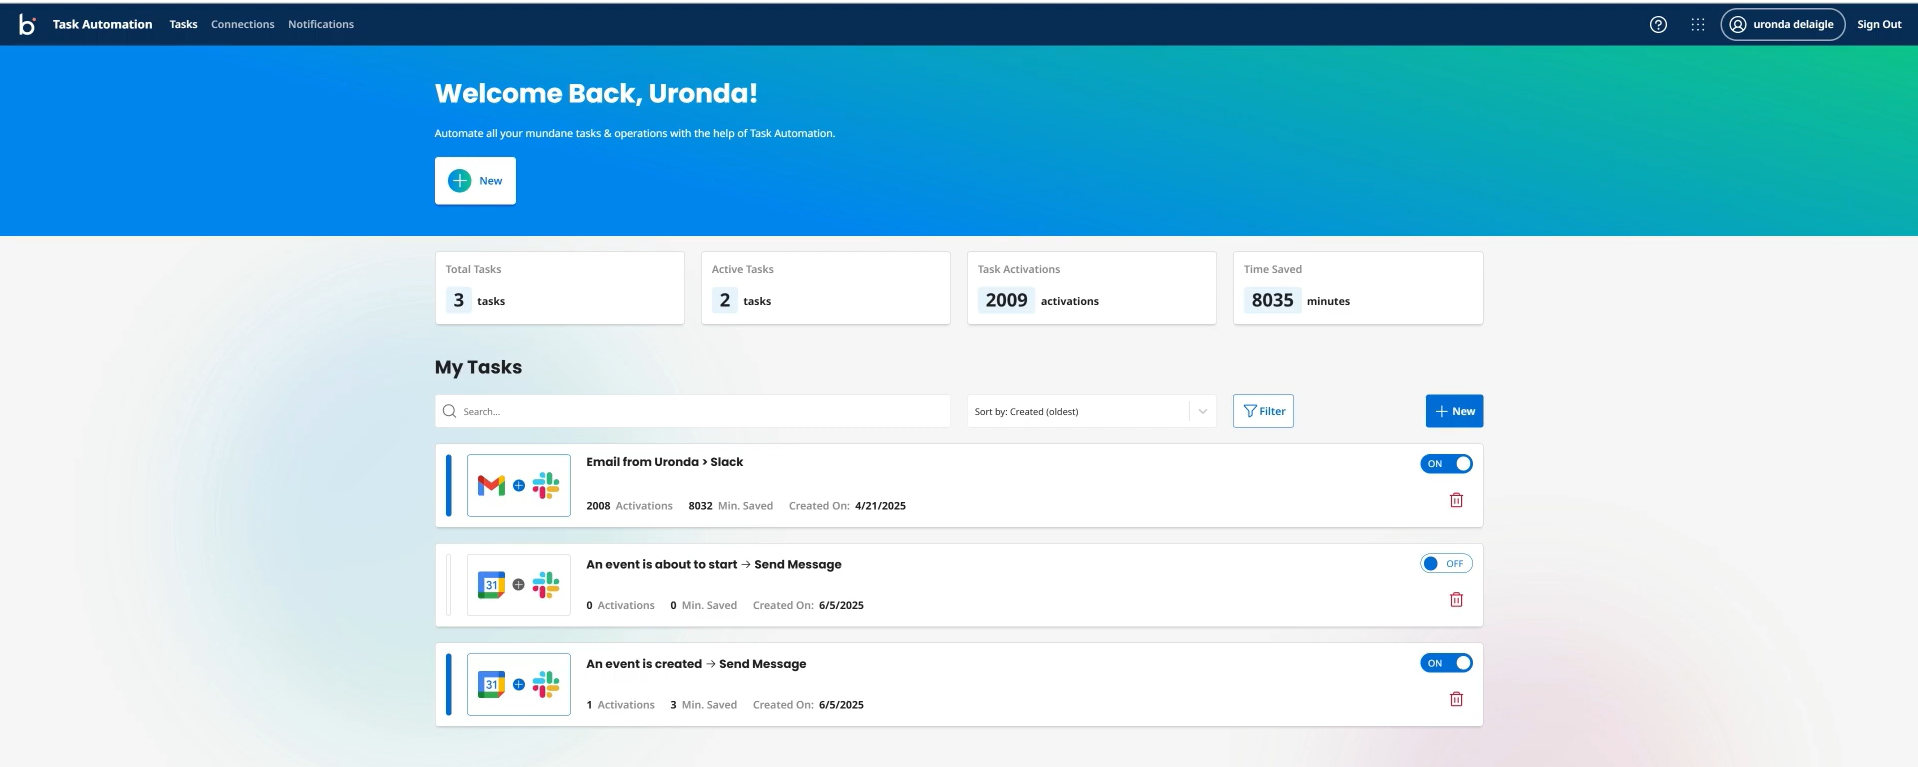Click the search magnifier icon
The width and height of the screenshot is (1918, 767).
pos(449,411)
